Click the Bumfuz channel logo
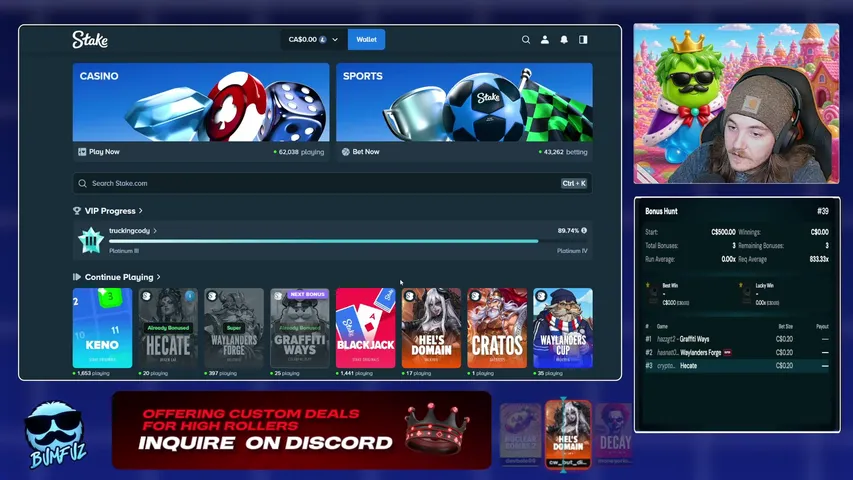This screenshot has width=853, height=480. [x=55, y=435]
